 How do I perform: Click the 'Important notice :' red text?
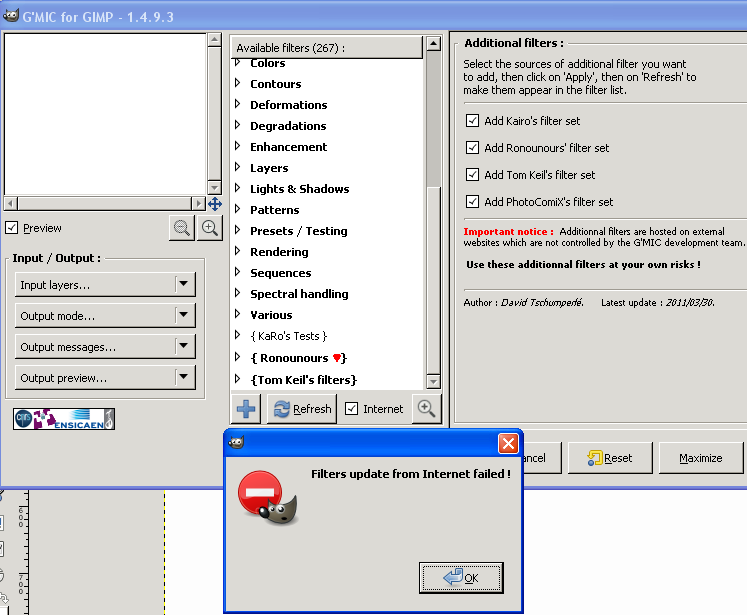[x=508, y=232]
